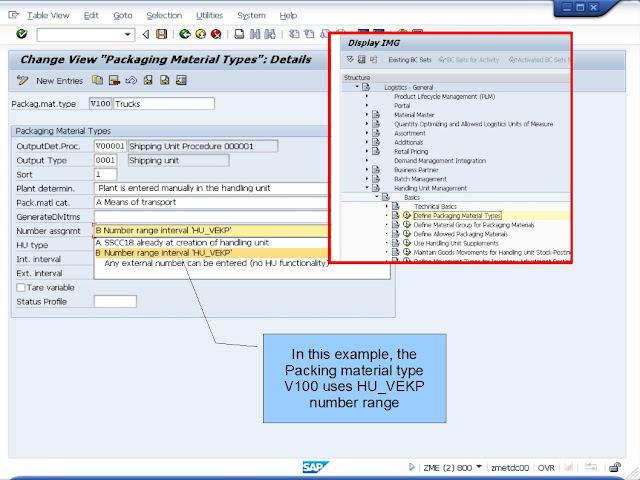
Task: Open the Help menu
Action: (288, 16)
